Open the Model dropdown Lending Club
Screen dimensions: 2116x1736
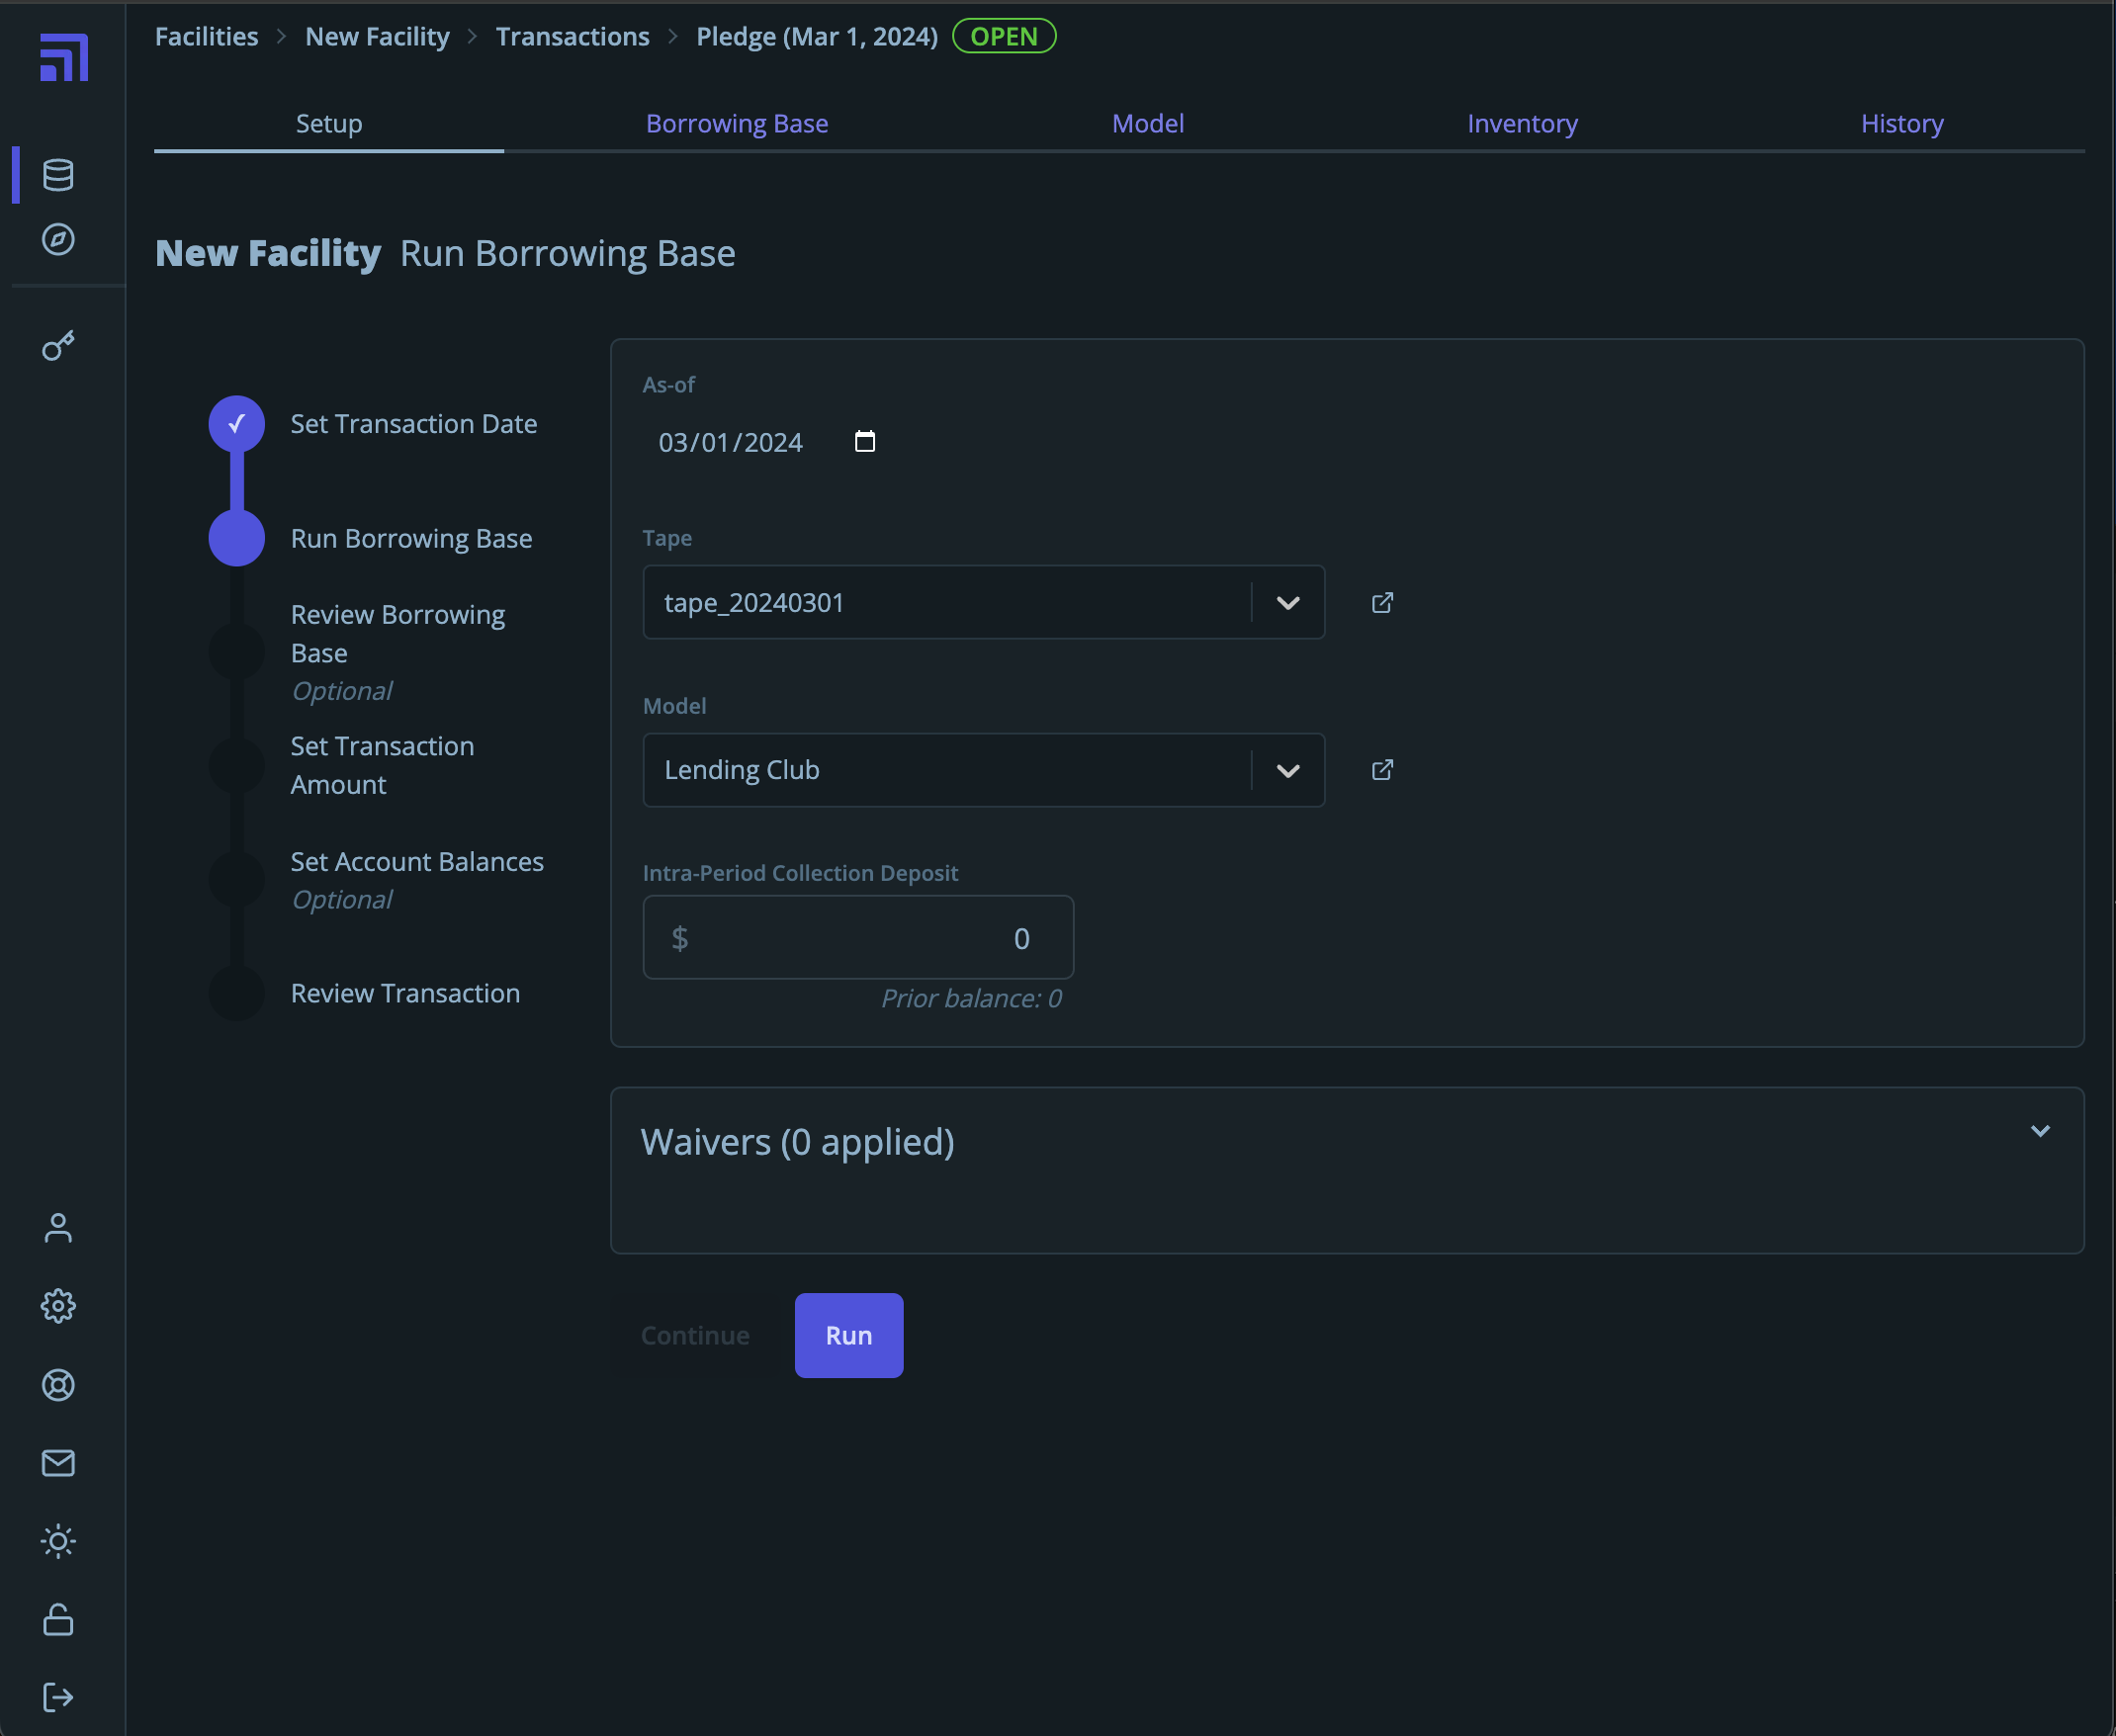click(983, 770)
